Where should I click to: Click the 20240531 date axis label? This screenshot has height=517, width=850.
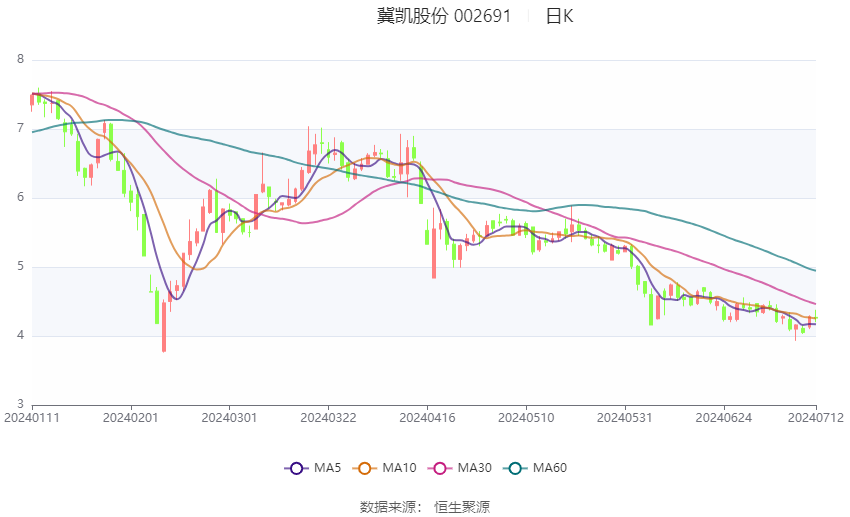(x=624, y=418)
